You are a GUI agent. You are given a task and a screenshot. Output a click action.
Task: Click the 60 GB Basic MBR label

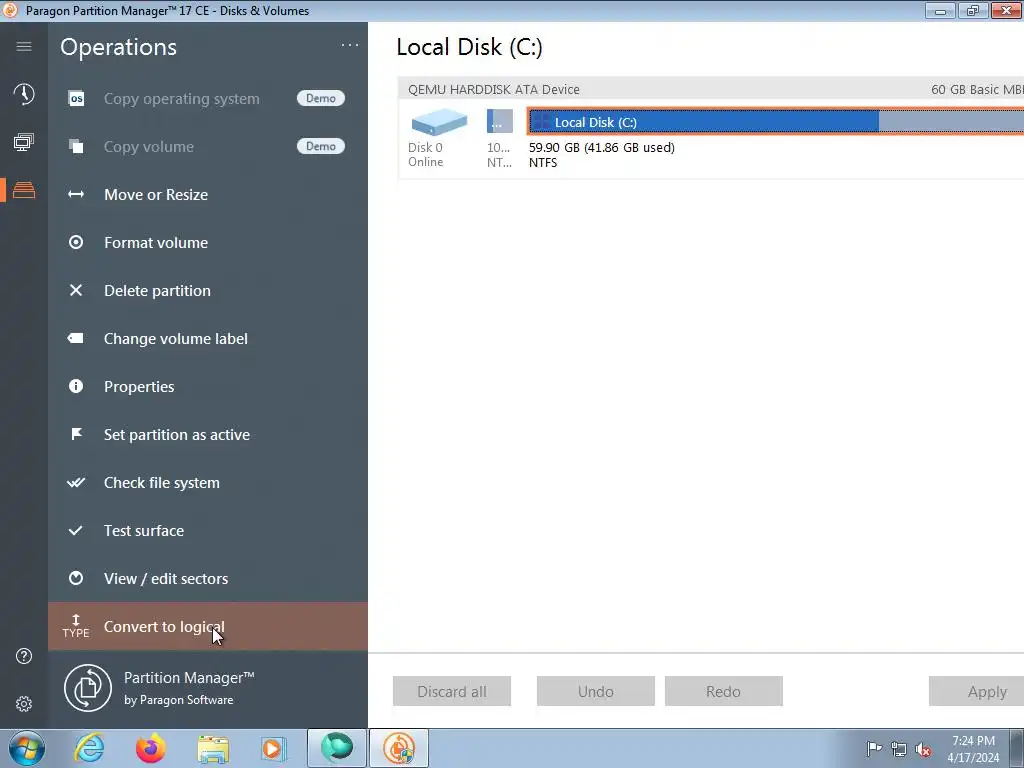(x=977, y=89)
